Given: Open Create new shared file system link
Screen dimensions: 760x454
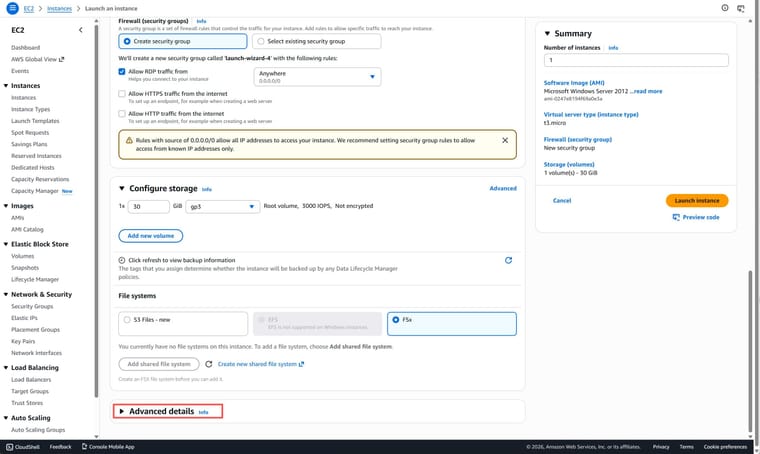Looking at the screenshot, I should 261,364.
